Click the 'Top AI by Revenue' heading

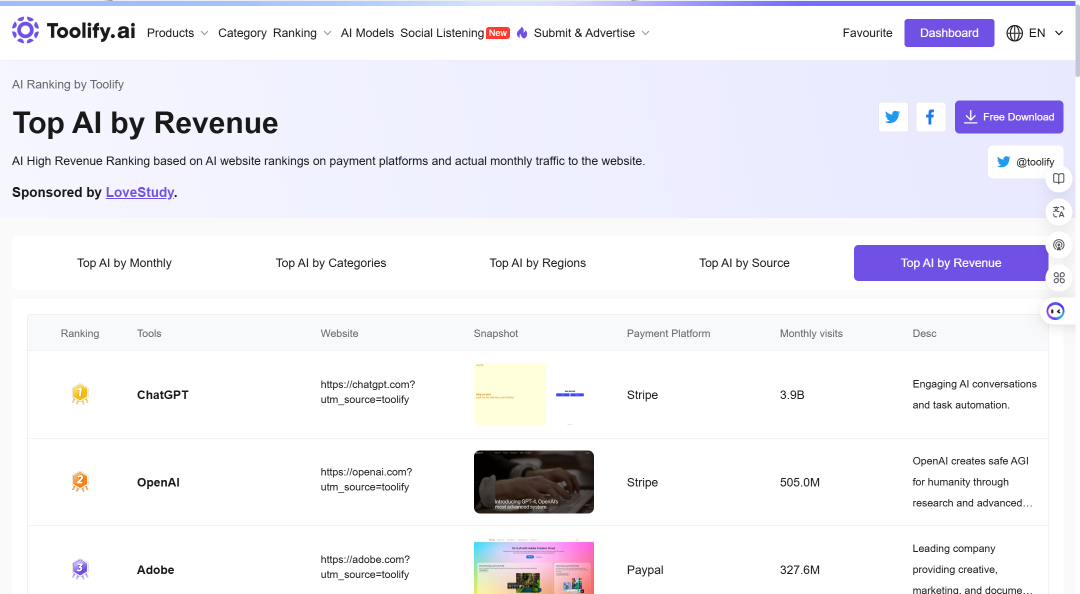pos(145,123)
